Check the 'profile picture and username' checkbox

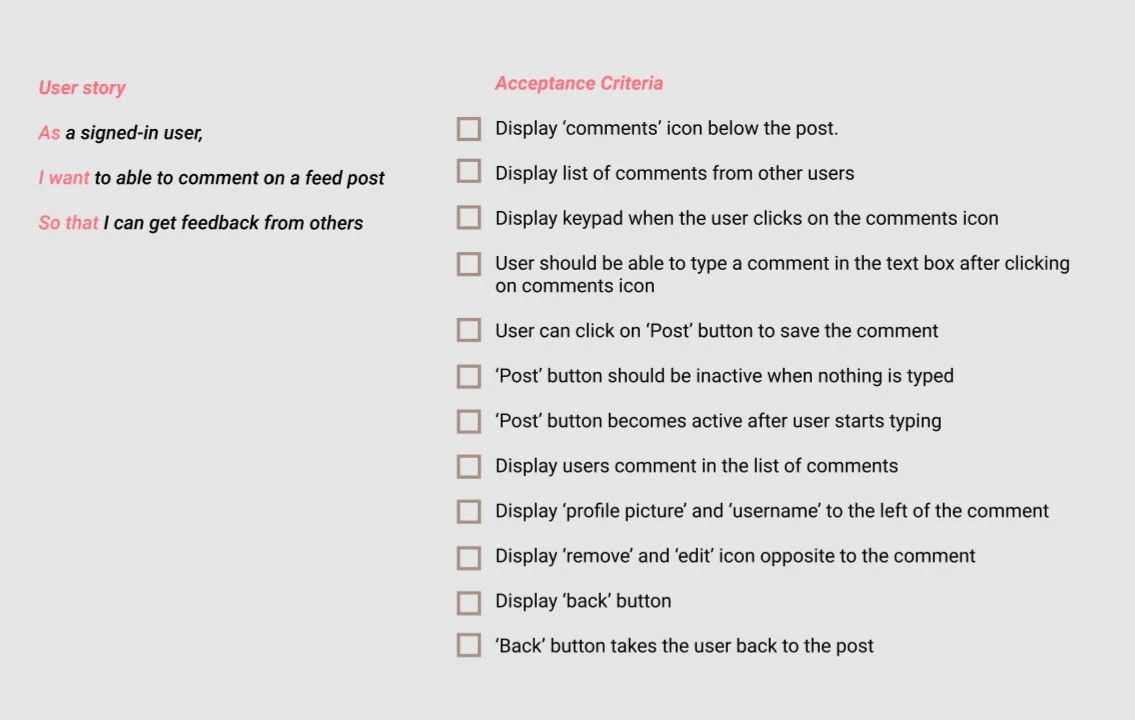pos(468,512)
